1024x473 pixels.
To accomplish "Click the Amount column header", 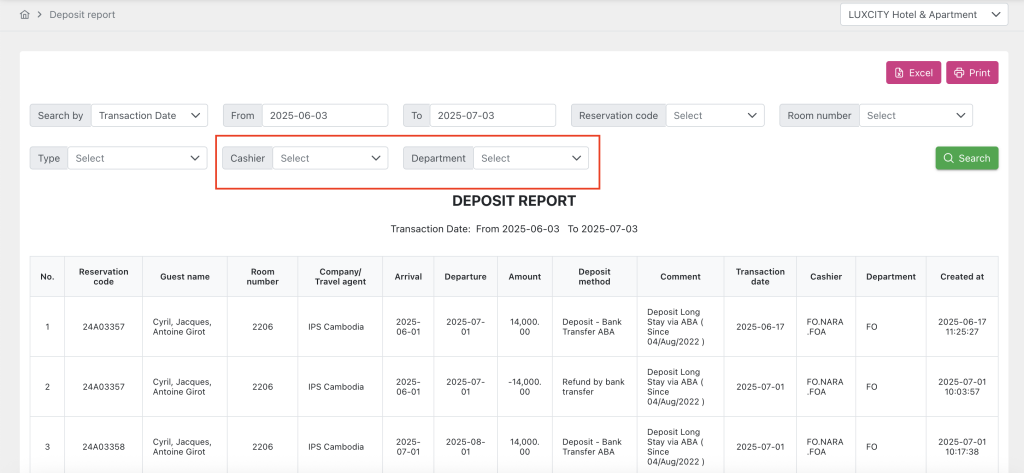I will coord(524,277).
